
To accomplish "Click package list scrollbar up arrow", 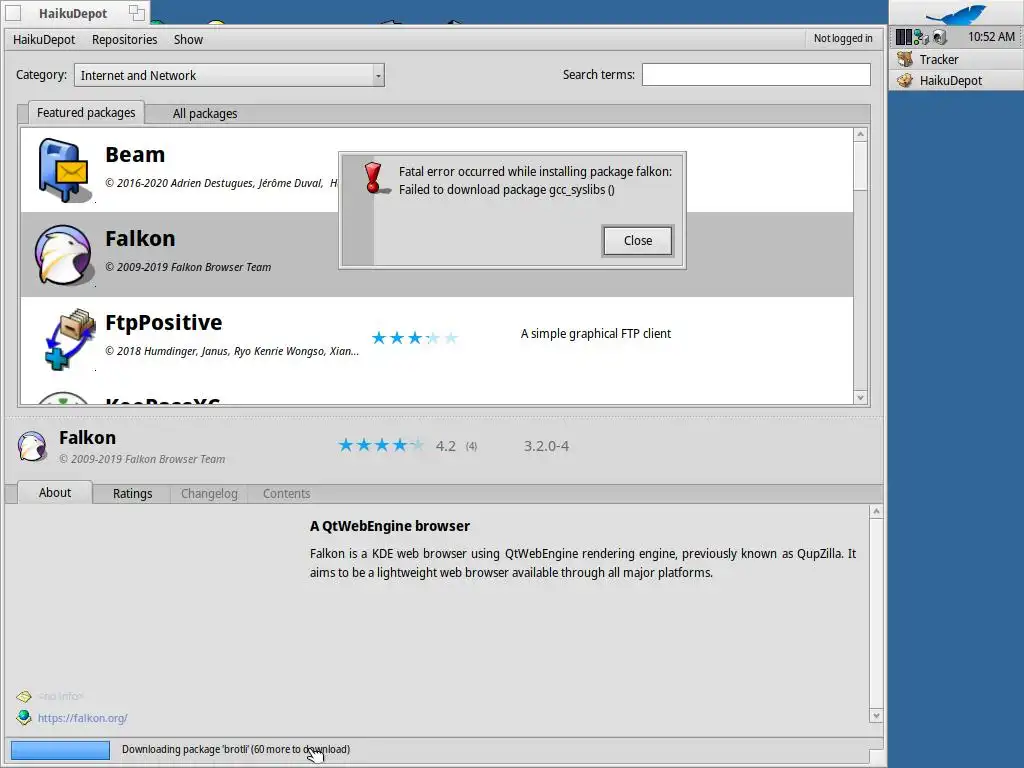I will point(860,135).
